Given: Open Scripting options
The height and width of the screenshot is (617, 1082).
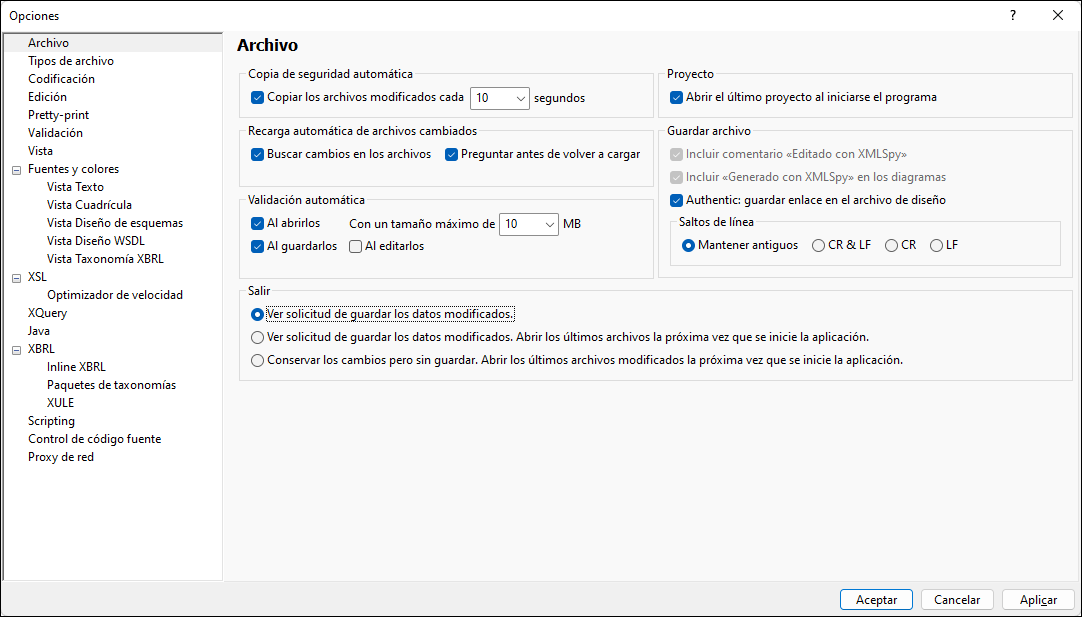Looking at the screenshot, I should tap(51, 420).
